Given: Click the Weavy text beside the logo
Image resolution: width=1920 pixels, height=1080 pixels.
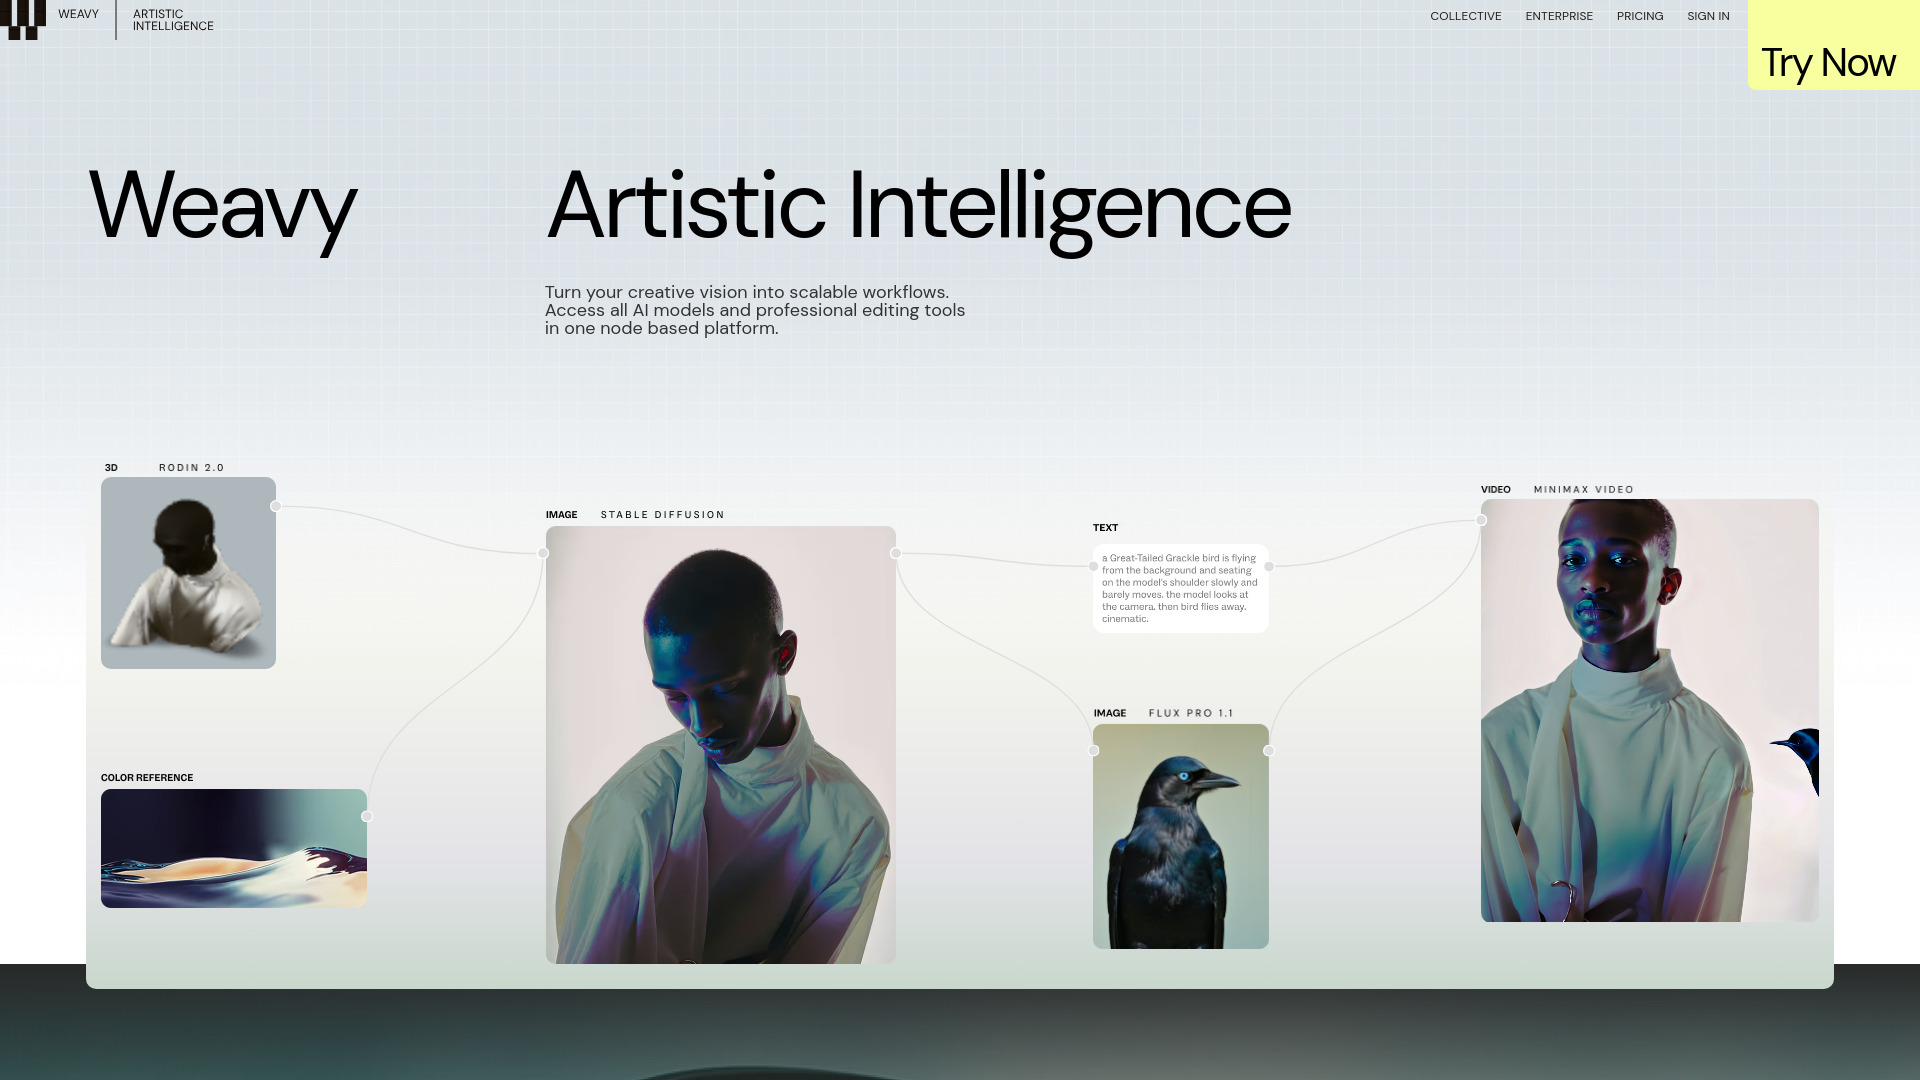Looking at the screenshot, I should click(78, 14).
